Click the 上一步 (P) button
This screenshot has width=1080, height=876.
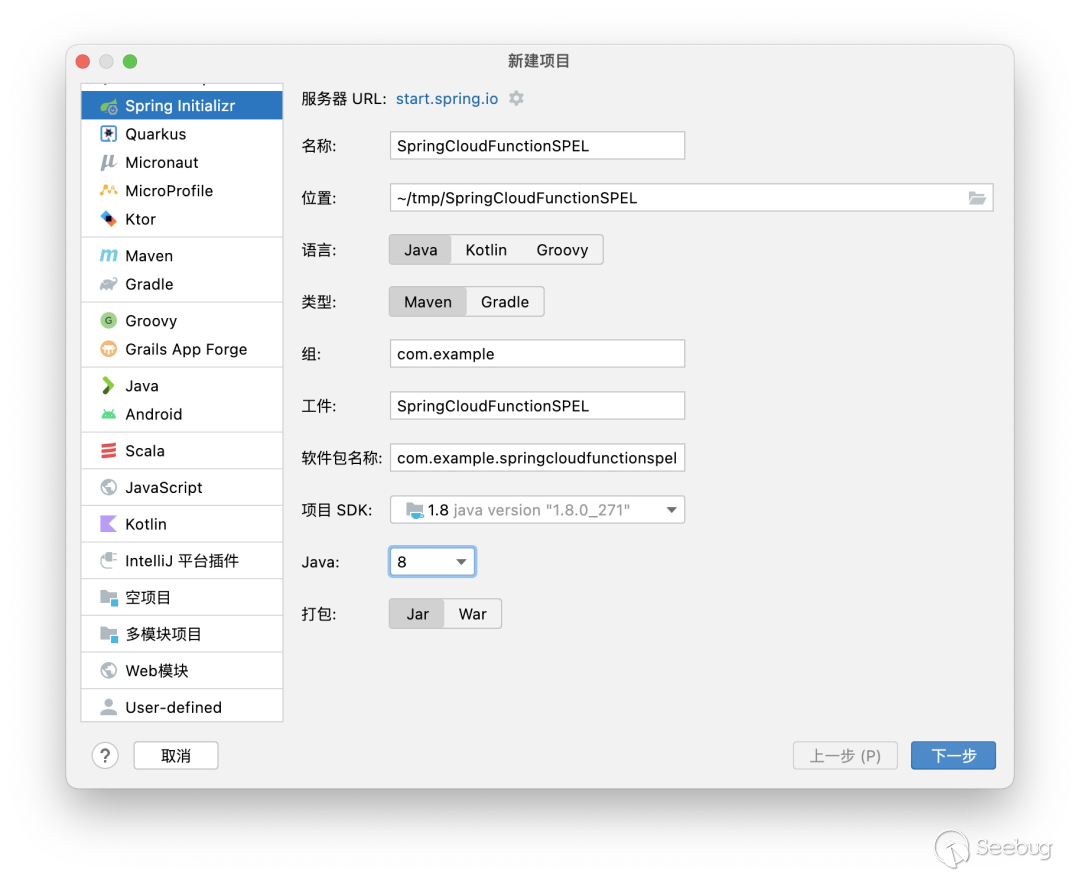tap(845, 755)
